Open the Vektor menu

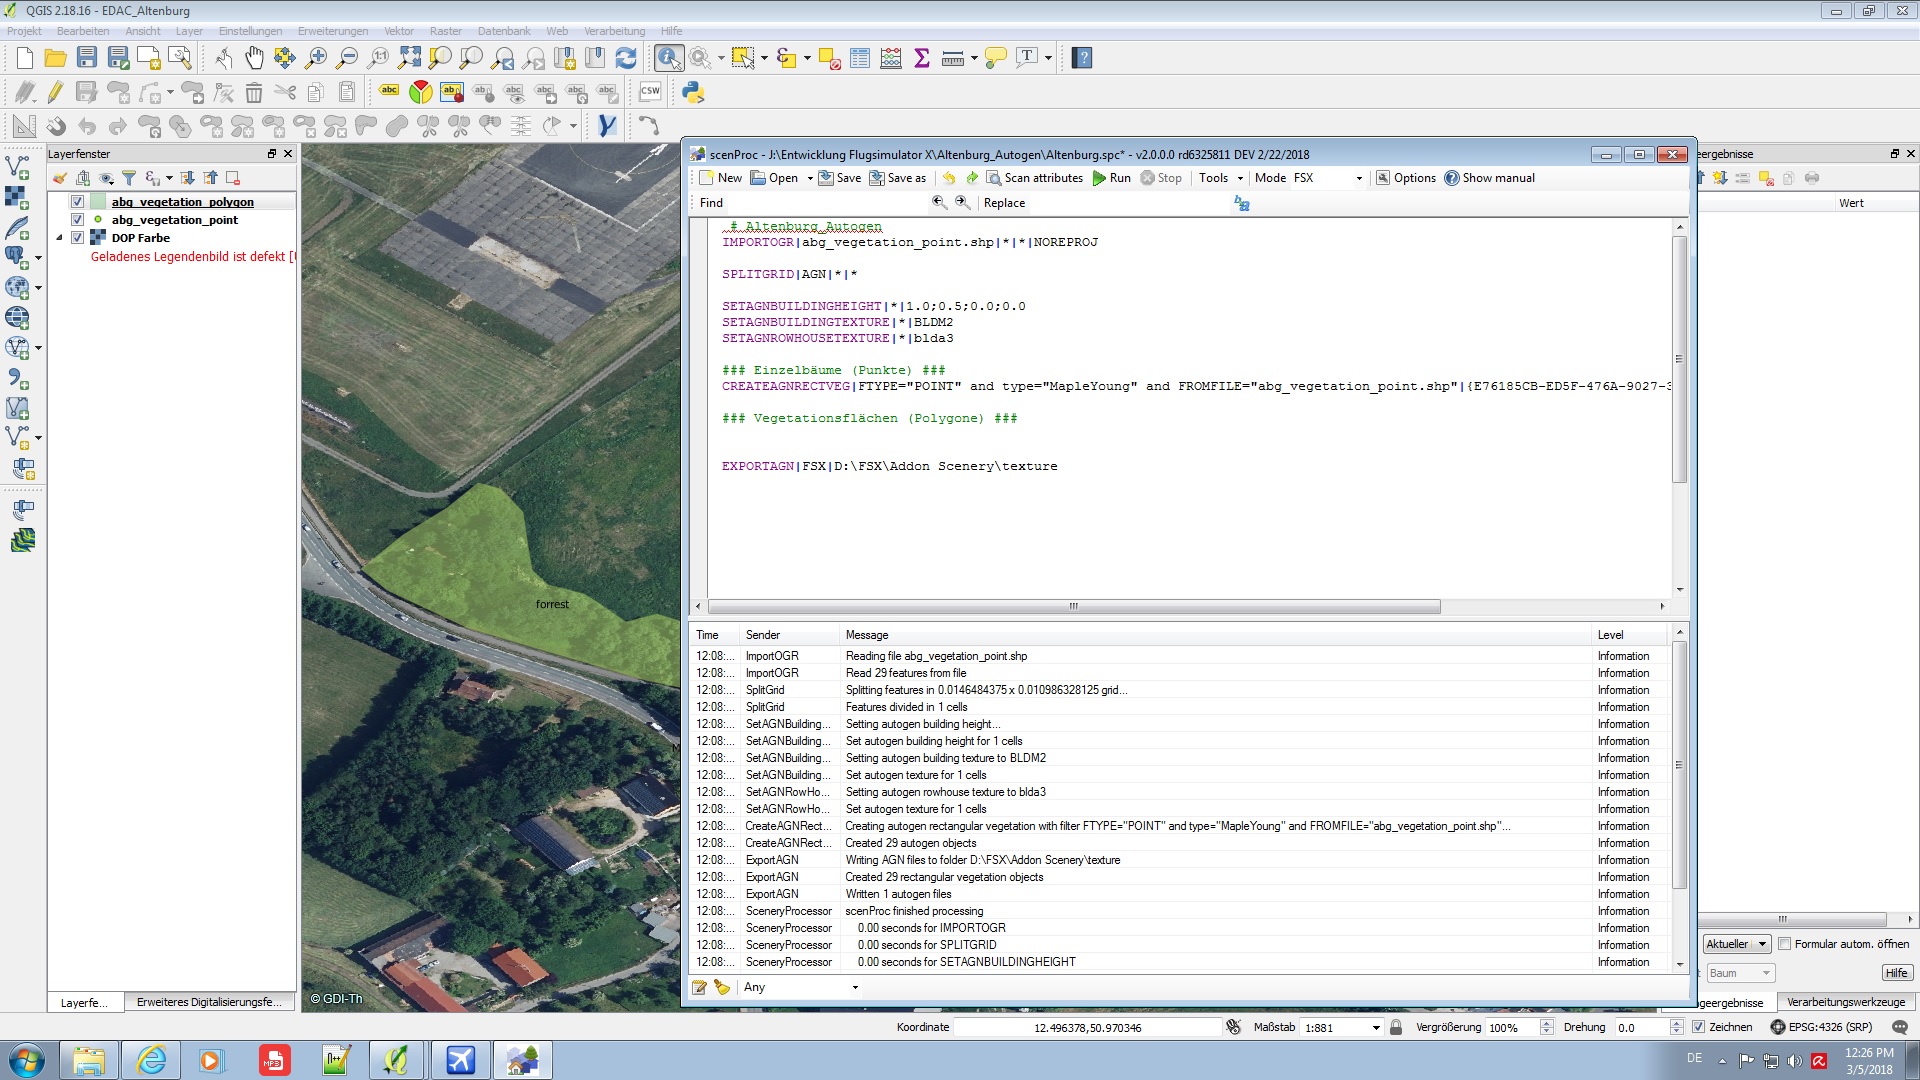tap(399, 31)
